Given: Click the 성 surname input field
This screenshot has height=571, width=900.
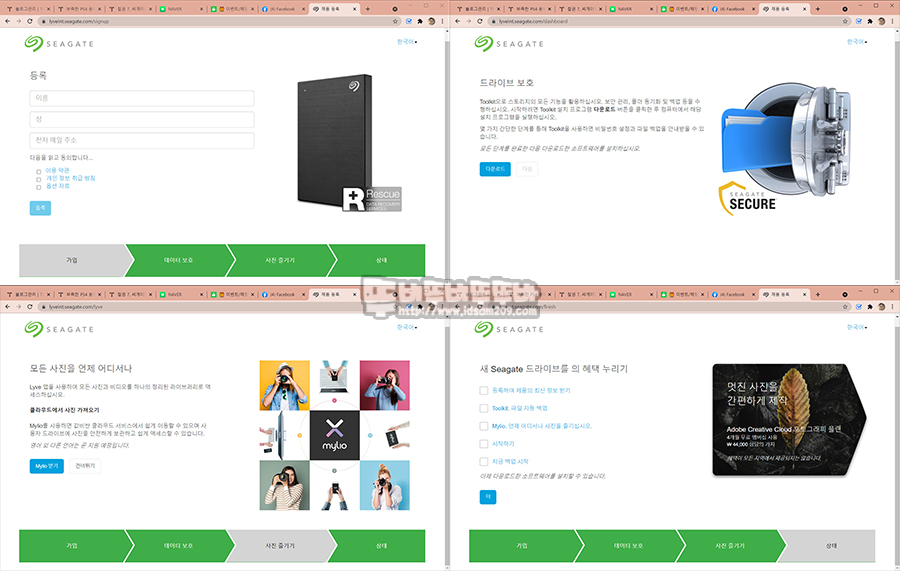Looking at the screenshot, I should pos(142,119).
